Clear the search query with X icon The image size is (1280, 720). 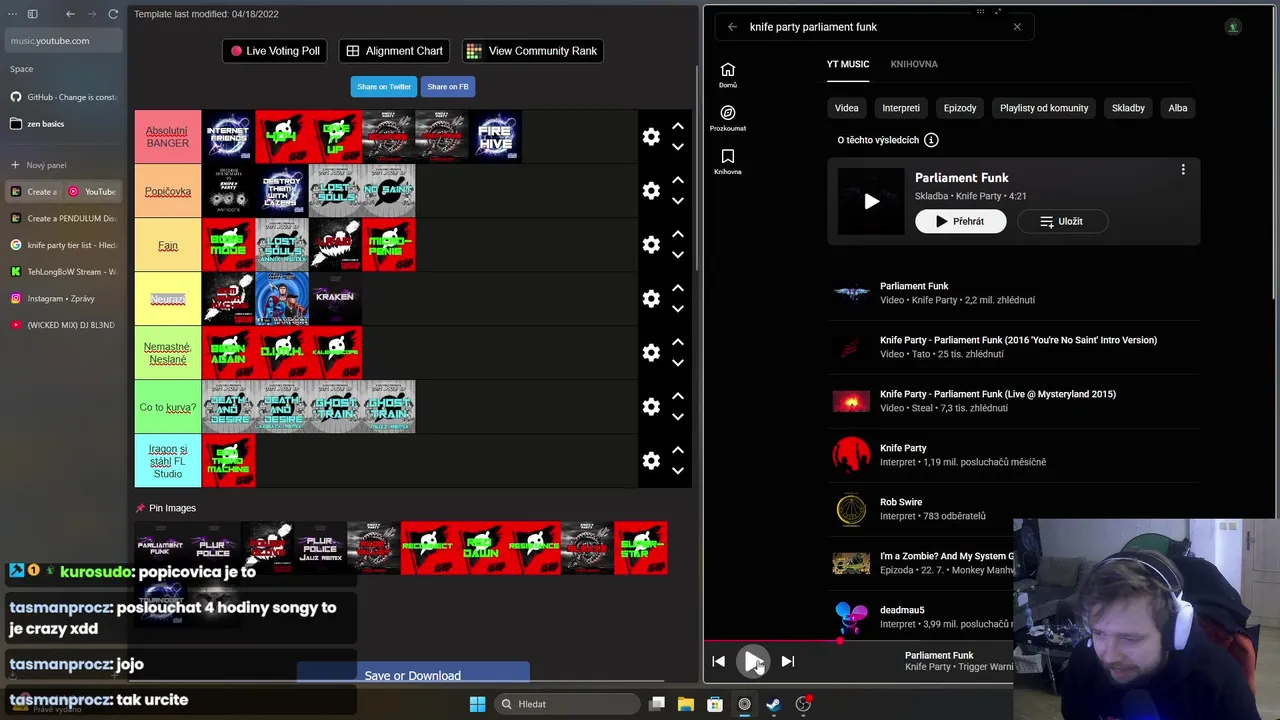[x=1017, y=27]
